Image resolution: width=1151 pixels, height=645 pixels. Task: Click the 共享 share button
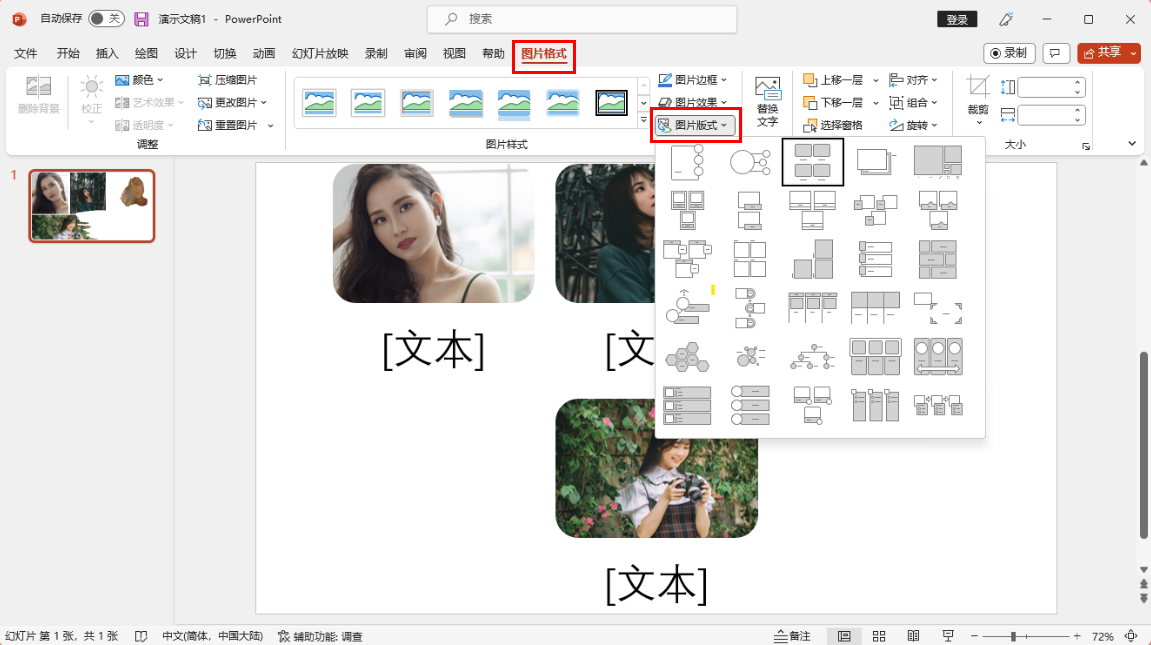(1108, 53)
